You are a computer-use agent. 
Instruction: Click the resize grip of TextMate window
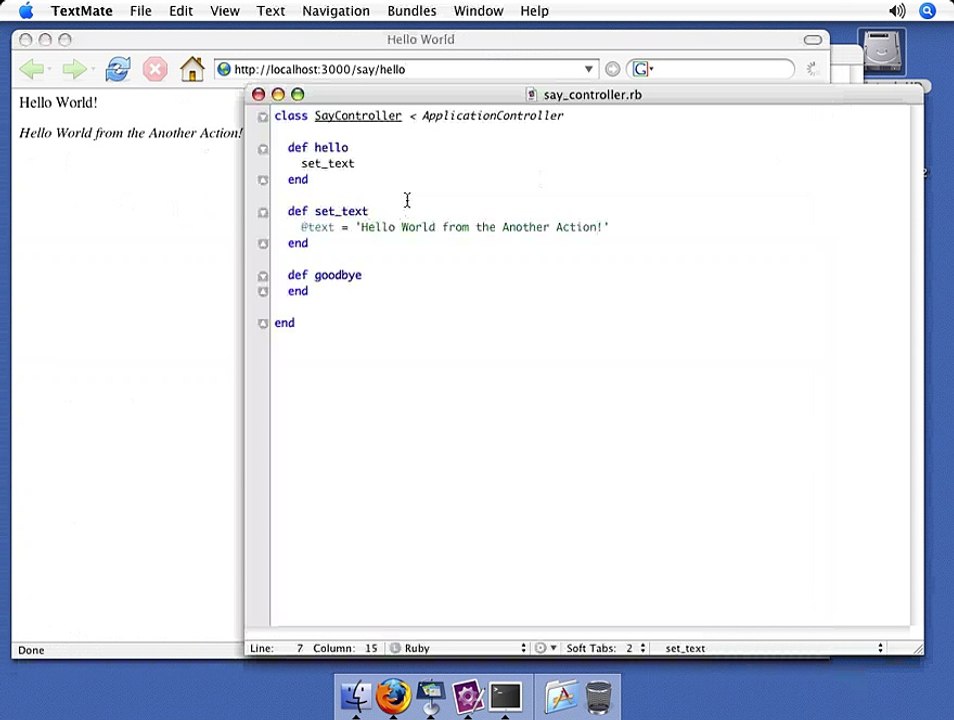[917, 649]
